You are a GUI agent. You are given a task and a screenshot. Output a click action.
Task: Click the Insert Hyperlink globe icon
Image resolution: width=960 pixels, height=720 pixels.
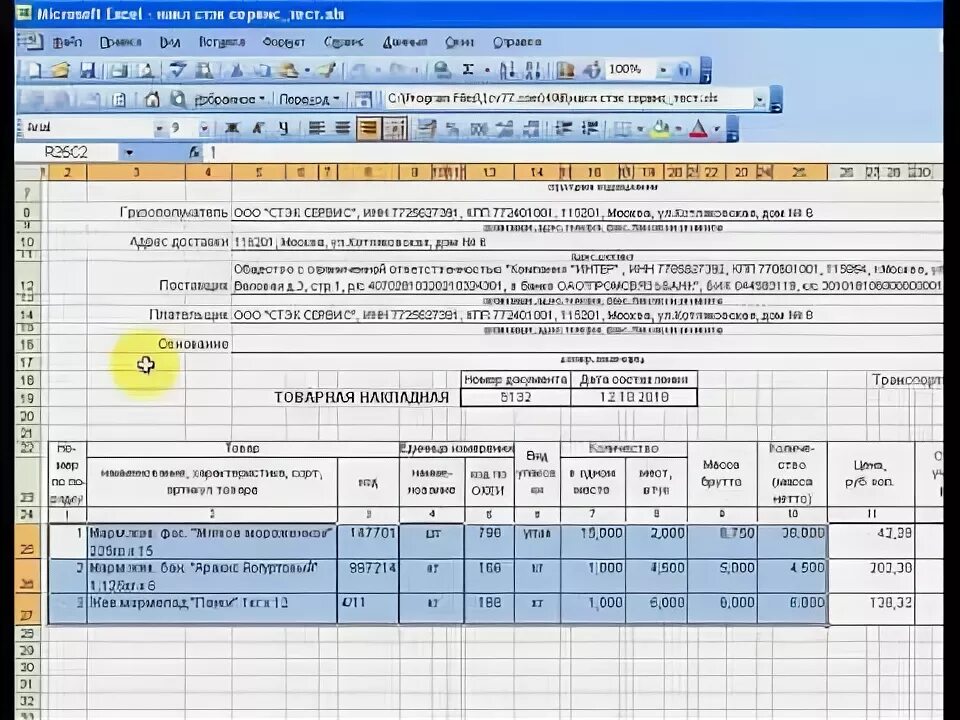pos(441,70)
